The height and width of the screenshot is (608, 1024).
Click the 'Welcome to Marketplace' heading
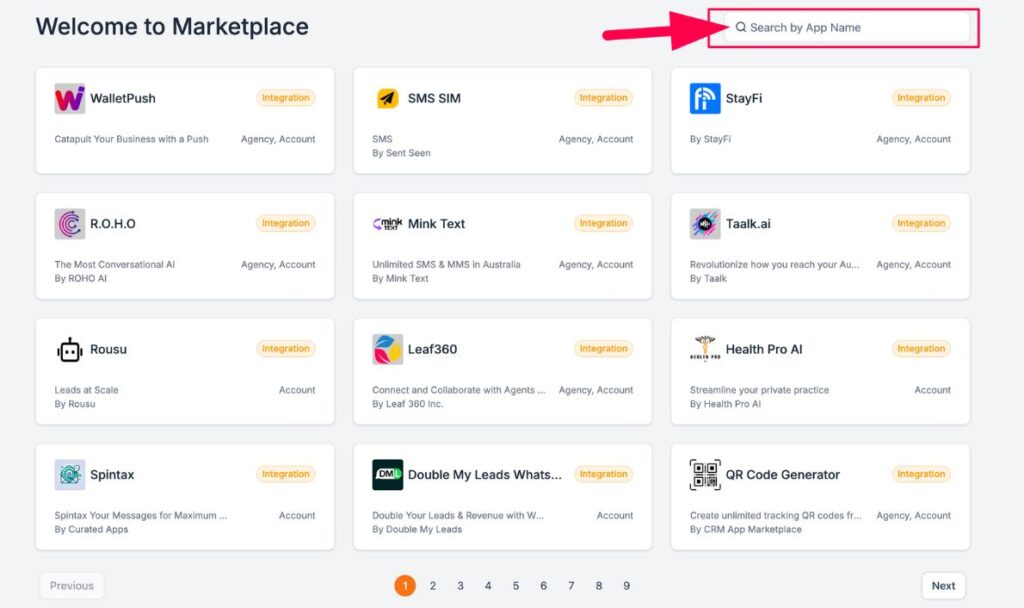click(x=172, y=27)
